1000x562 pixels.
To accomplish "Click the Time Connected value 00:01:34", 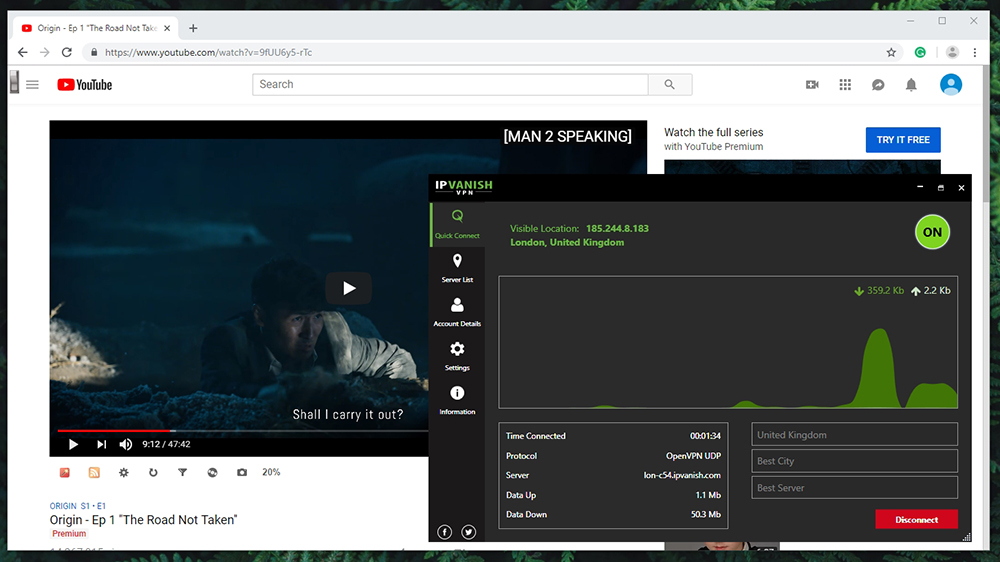I will pyautogui.click(x=705, y=436).
